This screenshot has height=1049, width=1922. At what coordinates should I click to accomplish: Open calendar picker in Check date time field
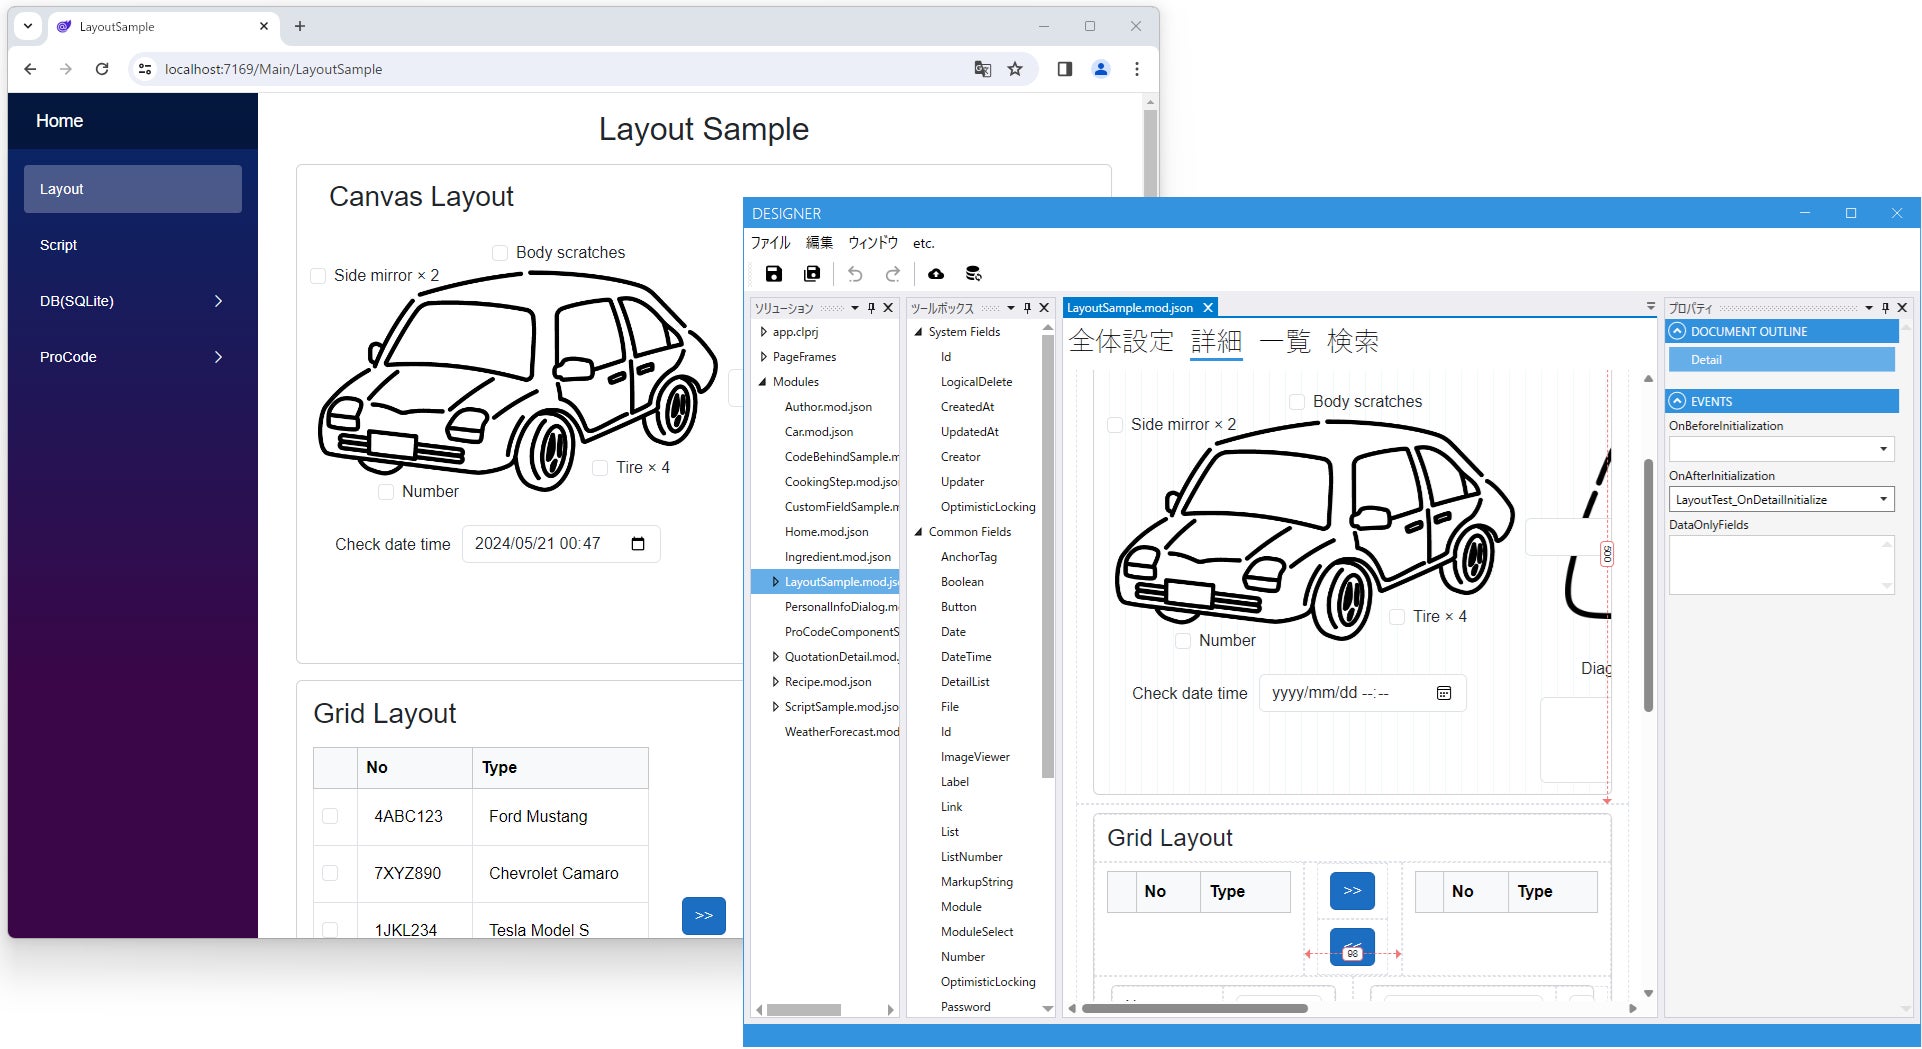click(638, 544)
